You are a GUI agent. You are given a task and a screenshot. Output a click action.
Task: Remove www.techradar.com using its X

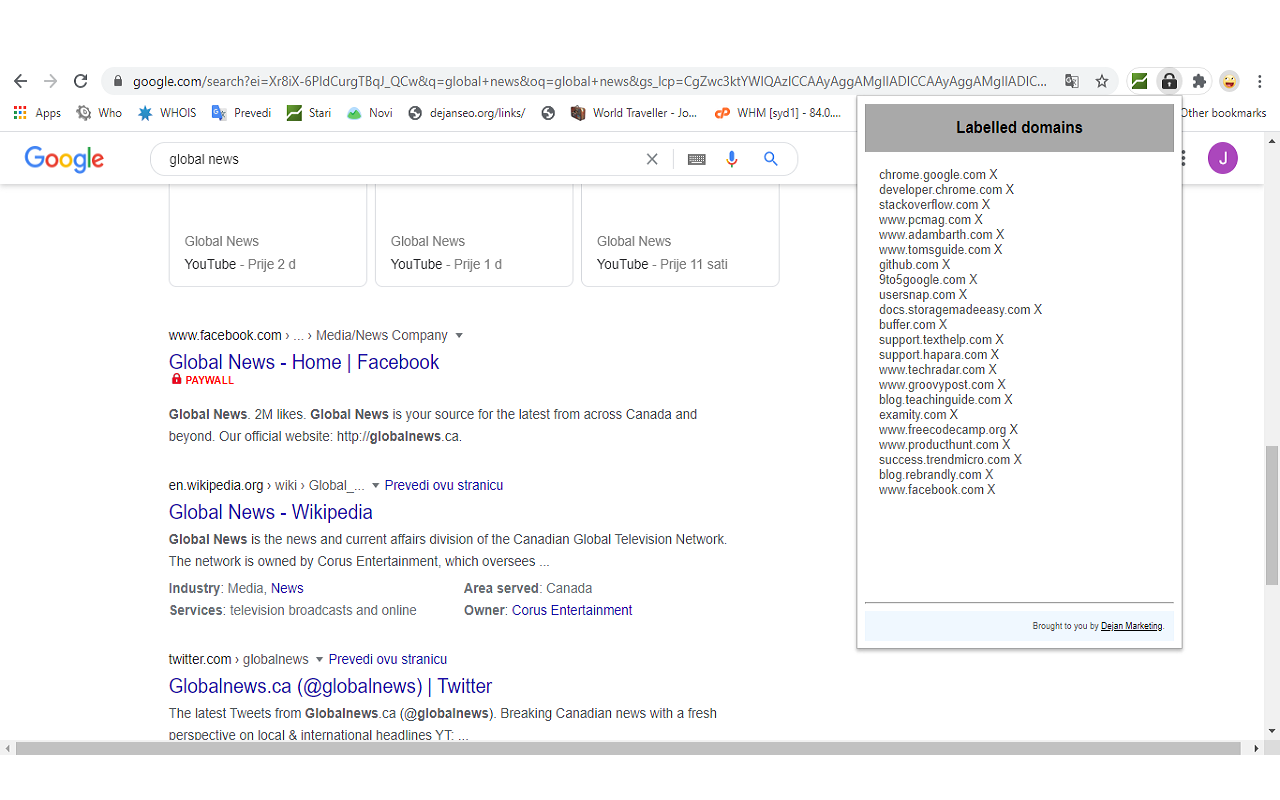(x=993, y=370)
